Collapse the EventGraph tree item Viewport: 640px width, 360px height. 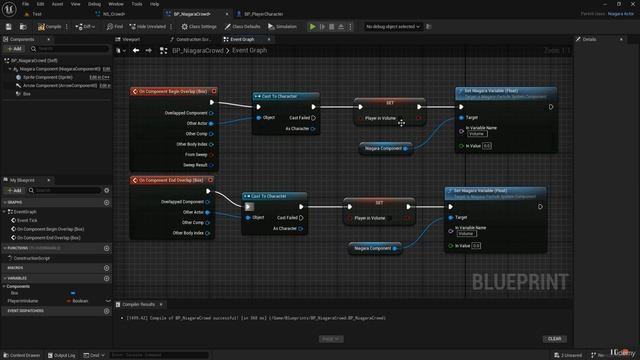click(x=4, y=212)
